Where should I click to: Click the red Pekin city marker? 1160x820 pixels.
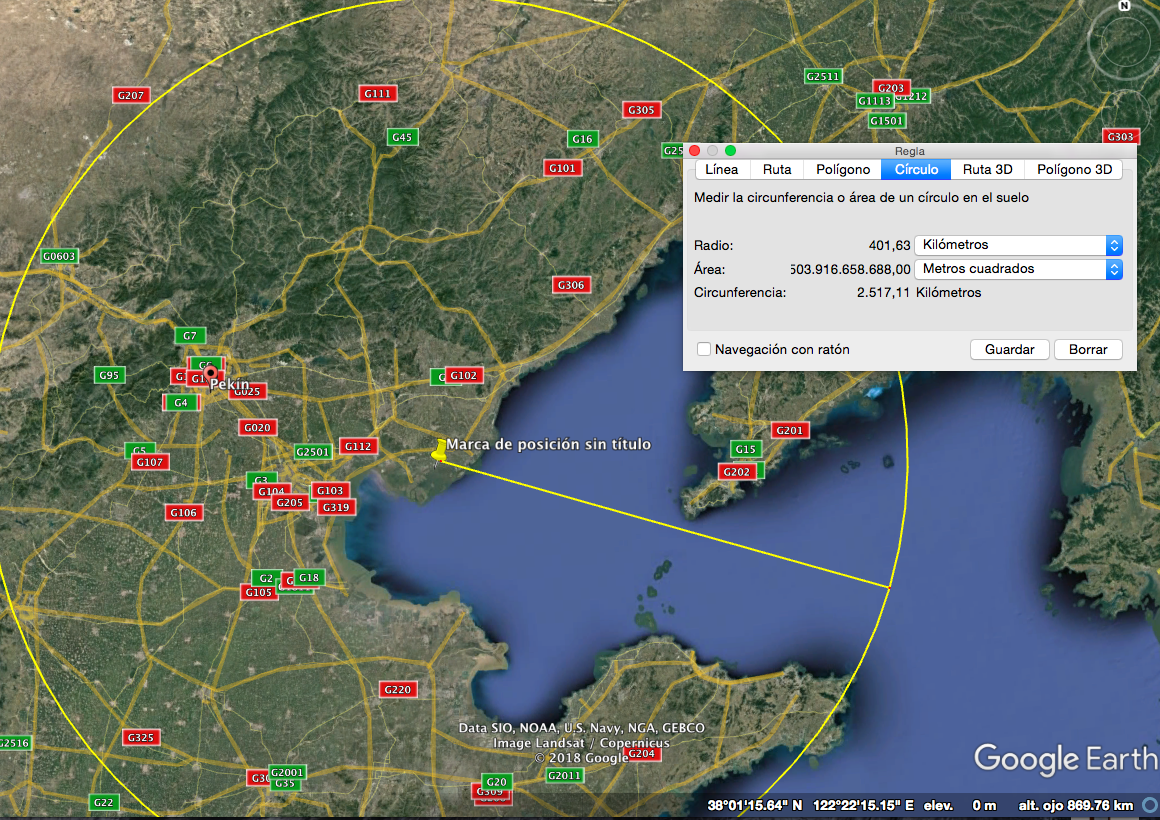pyautogui.click(x=211, y=373)
